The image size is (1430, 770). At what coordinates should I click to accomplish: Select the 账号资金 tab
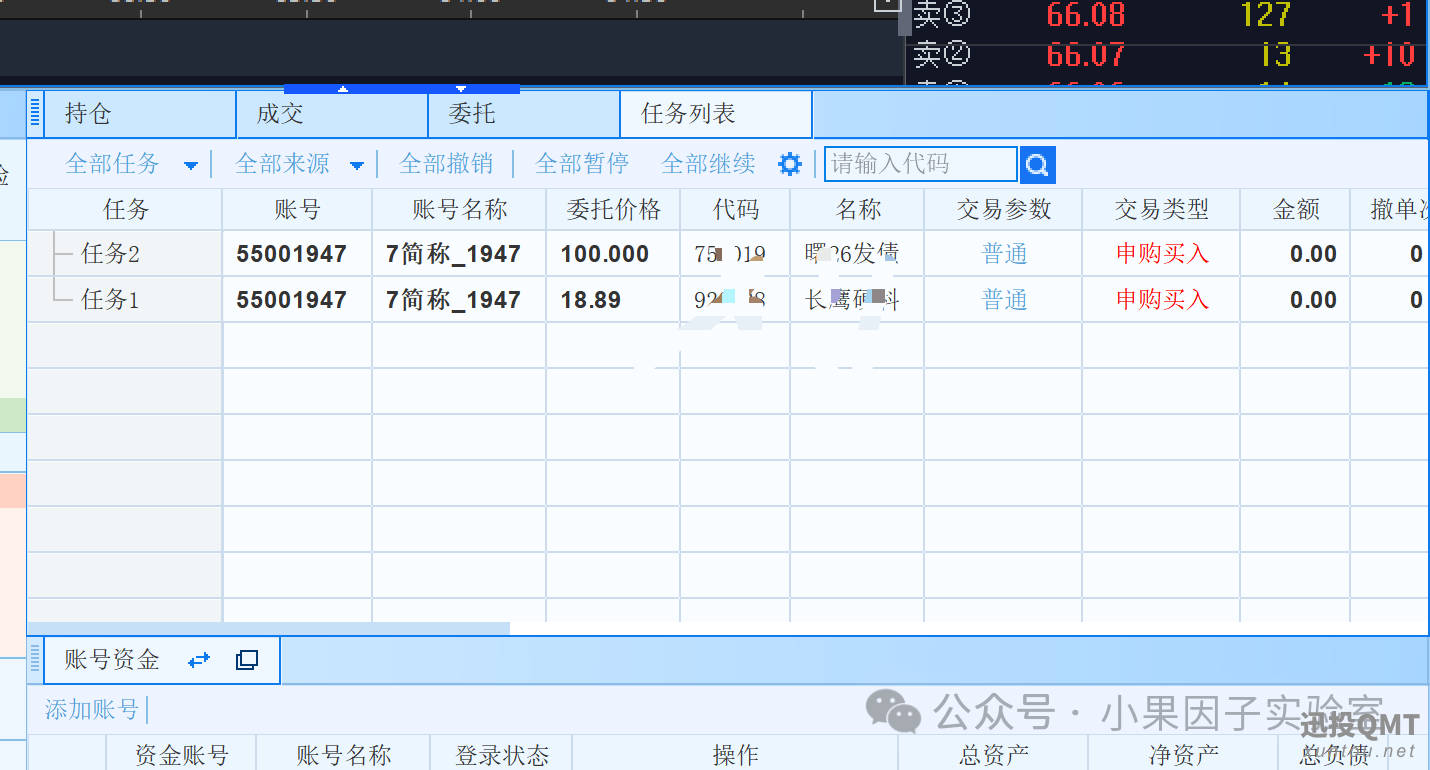click(162, 660)
